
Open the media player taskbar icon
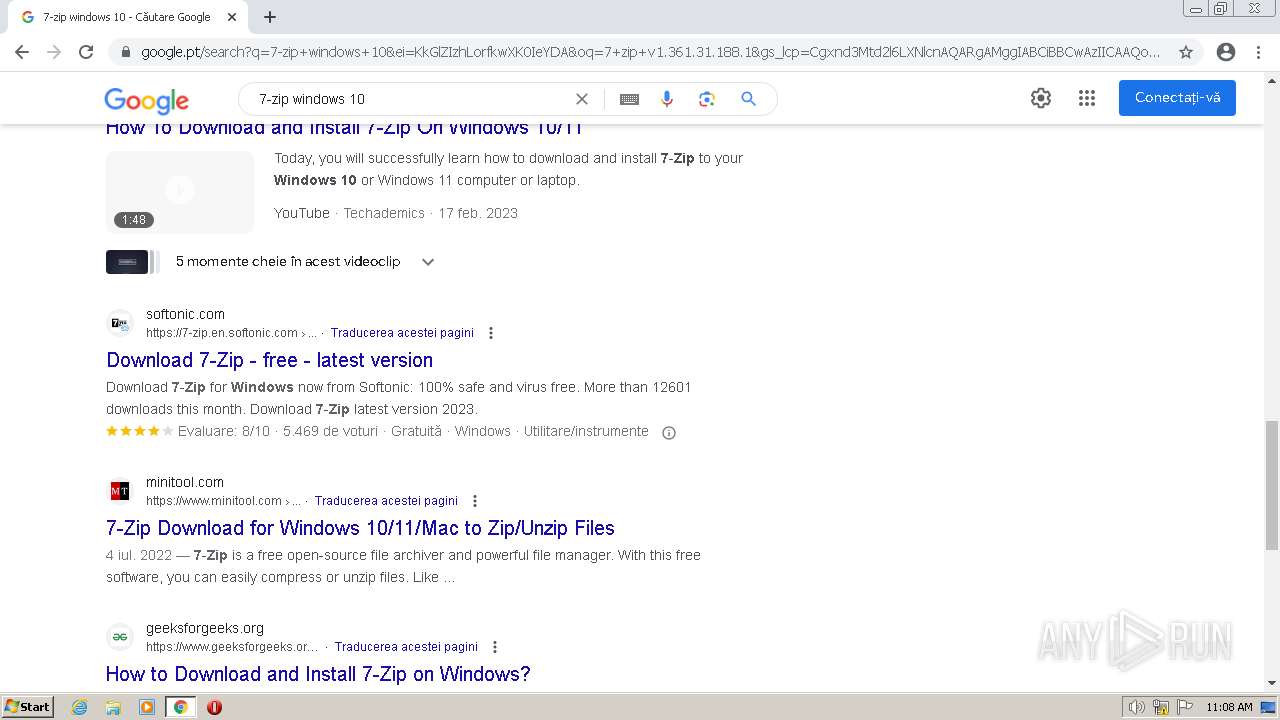[147, 707]
